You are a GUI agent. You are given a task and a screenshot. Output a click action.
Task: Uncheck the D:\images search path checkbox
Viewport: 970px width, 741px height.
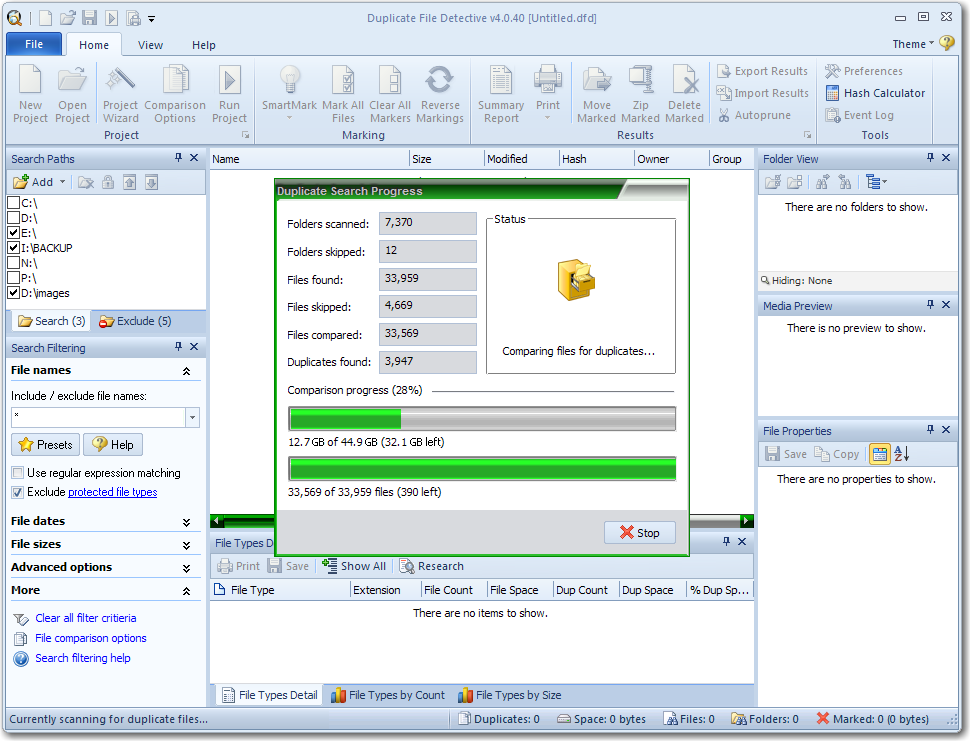pos(13,293)
